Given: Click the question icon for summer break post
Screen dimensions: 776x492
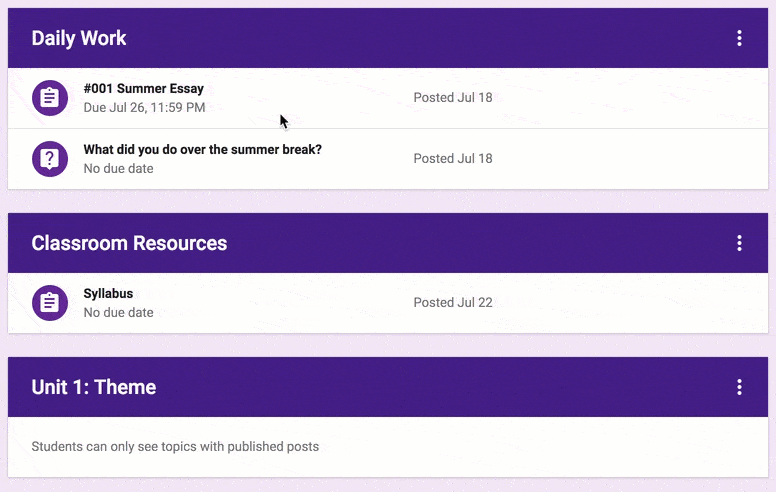Looking at the screenshot, I should click(50, 159).
